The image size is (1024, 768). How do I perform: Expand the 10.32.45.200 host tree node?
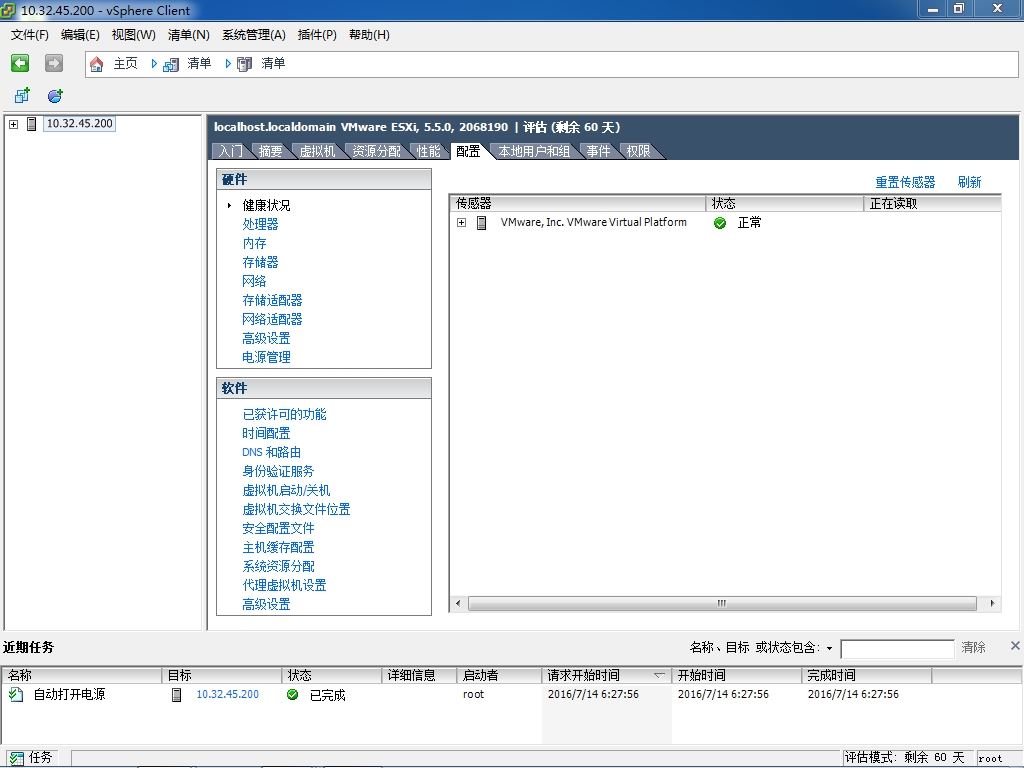click(13, 123)
